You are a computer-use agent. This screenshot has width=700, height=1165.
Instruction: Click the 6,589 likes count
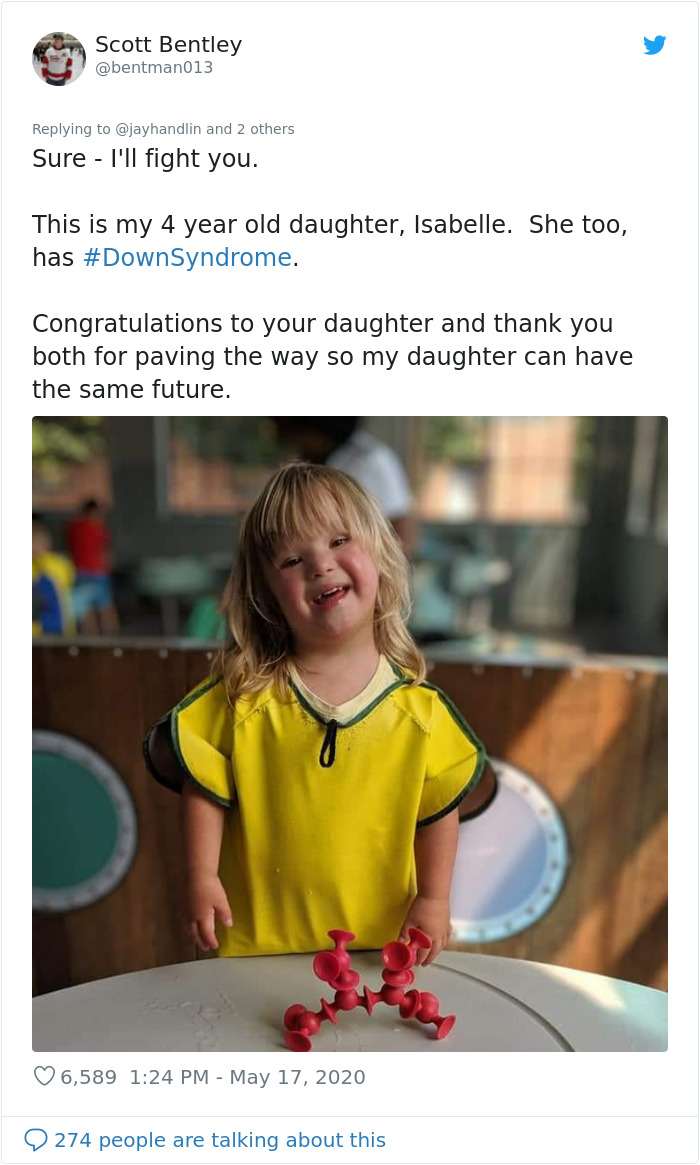89,1077
